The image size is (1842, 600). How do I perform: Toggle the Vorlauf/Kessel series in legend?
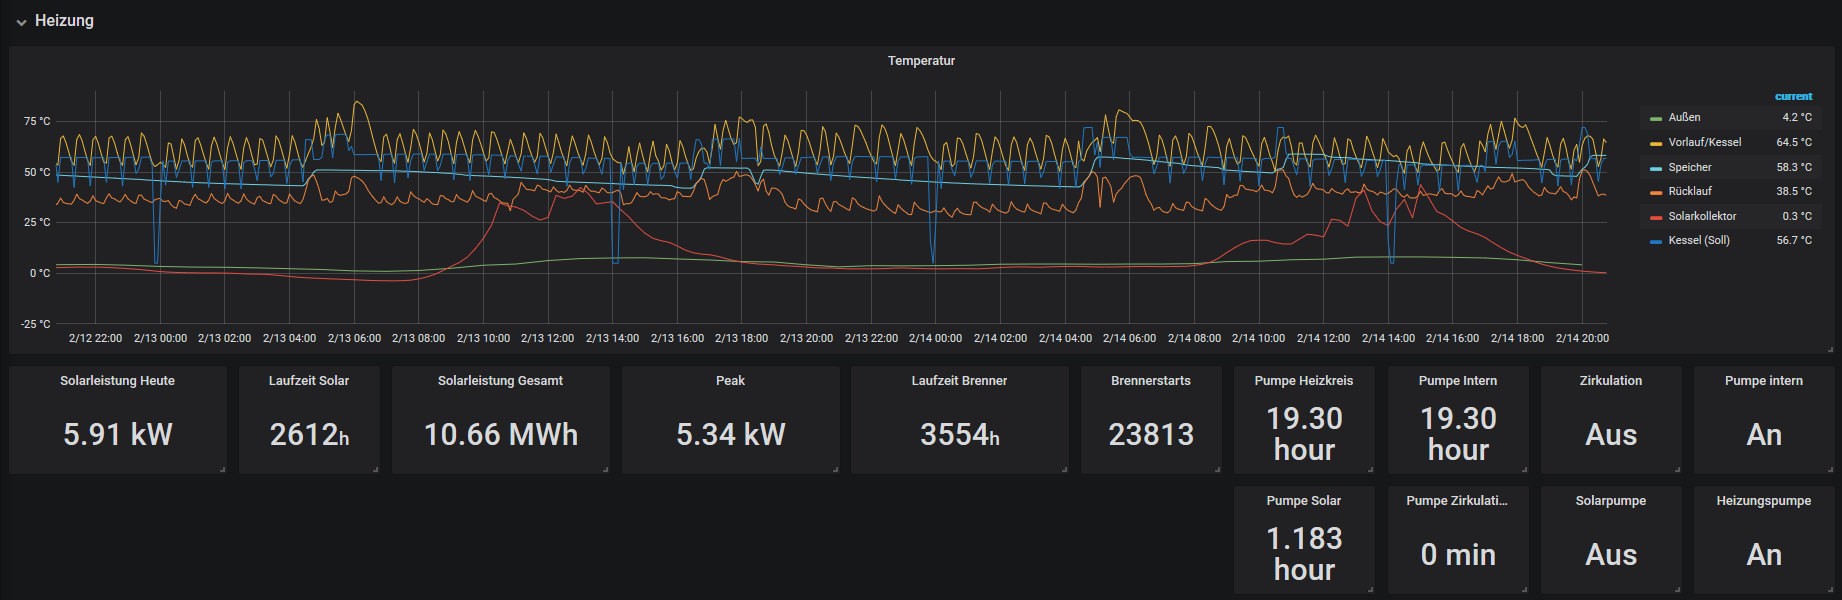[1704, 142]
